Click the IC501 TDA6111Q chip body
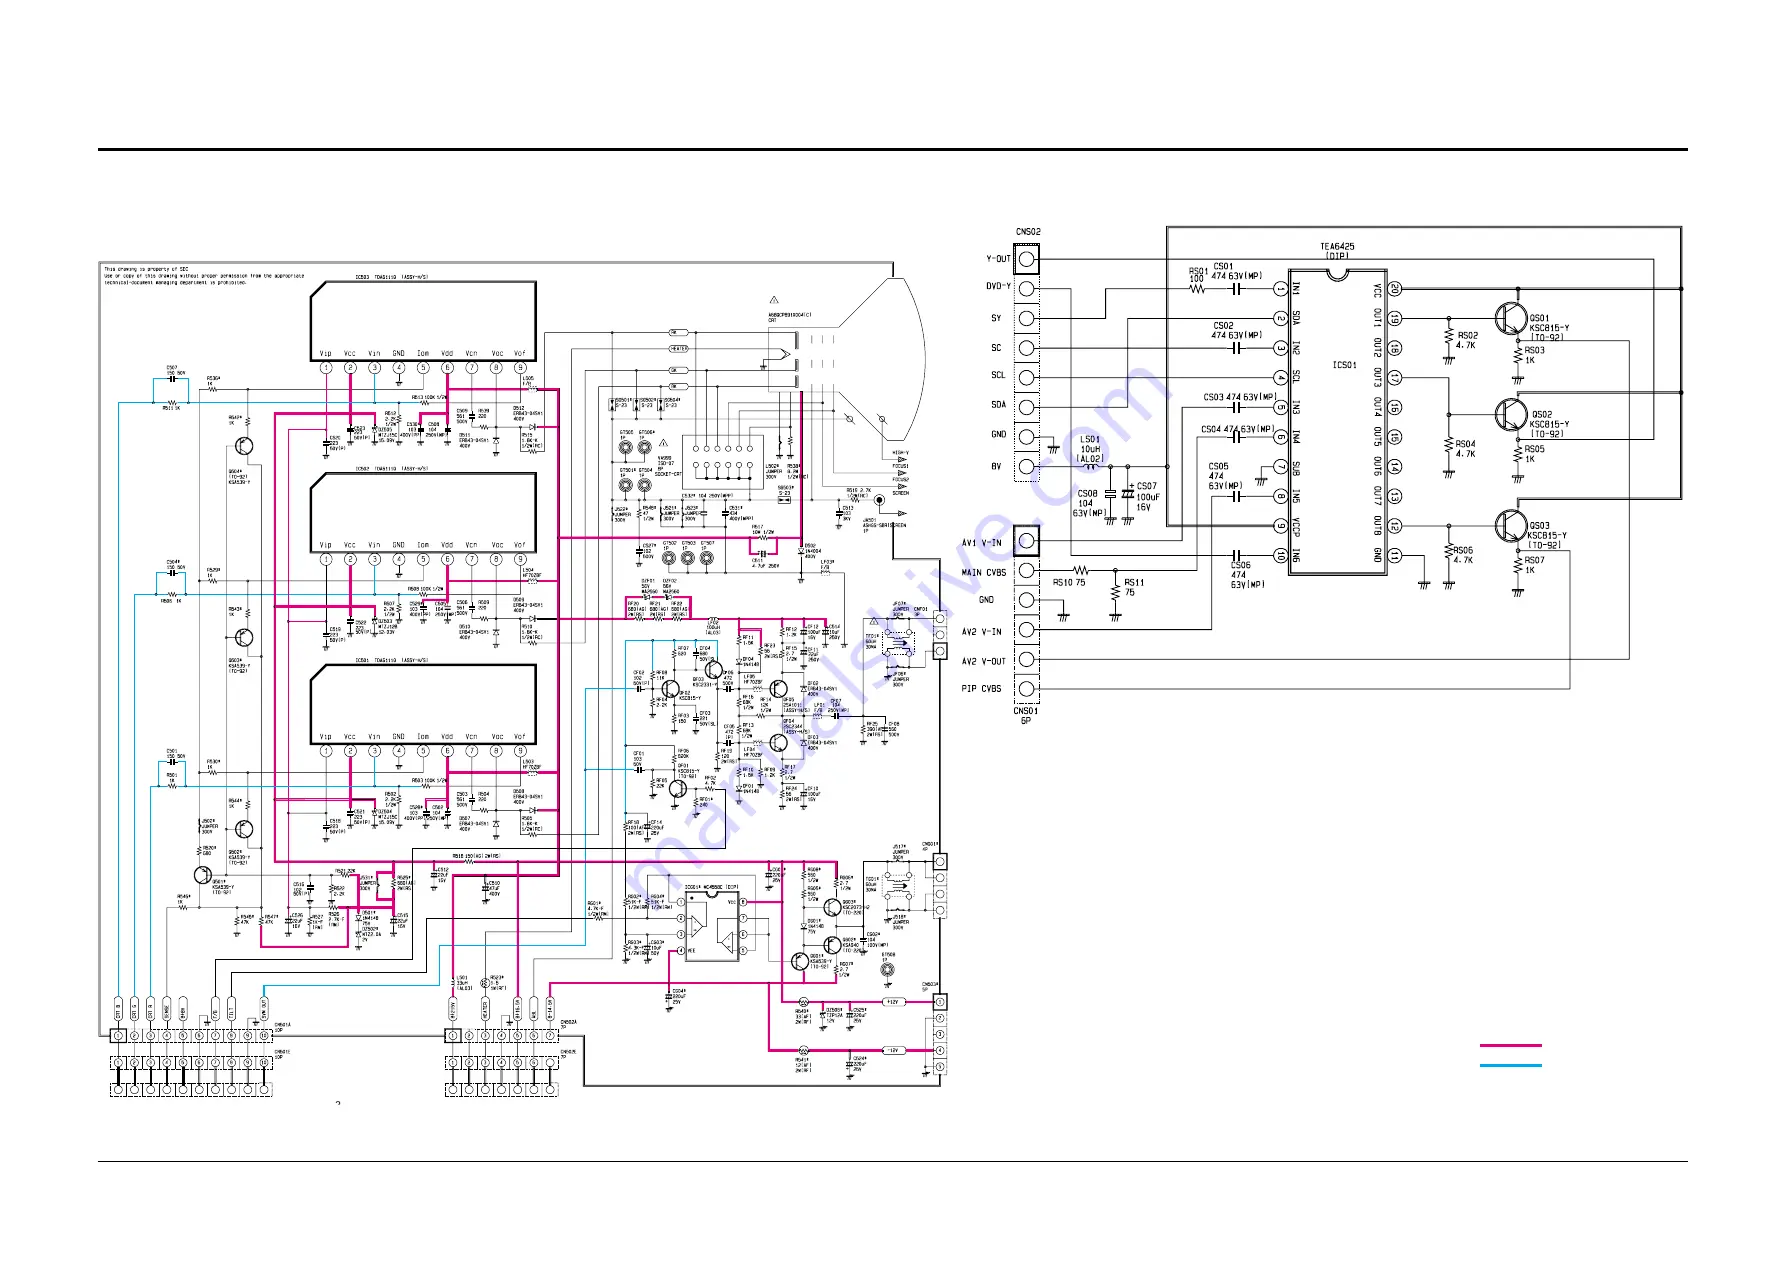 click(x=423, y=704)
